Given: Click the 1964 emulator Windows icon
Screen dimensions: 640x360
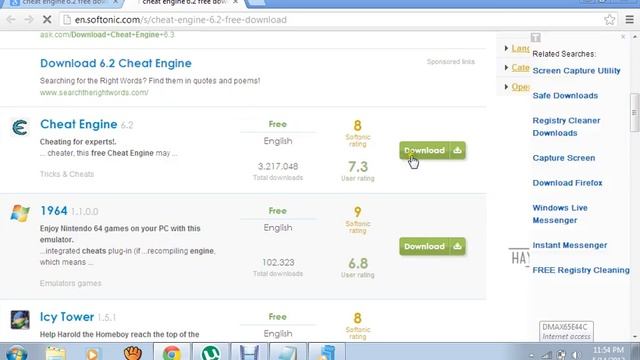Looking at the screenshot, I should [20, 213].
